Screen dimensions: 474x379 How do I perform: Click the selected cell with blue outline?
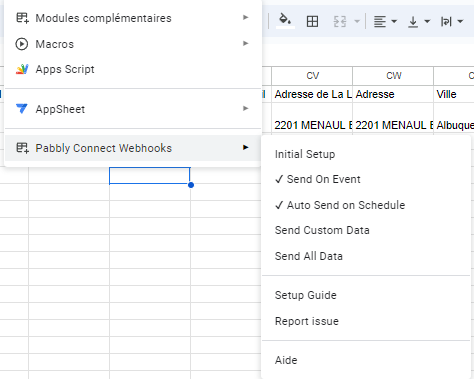[150, 175]
